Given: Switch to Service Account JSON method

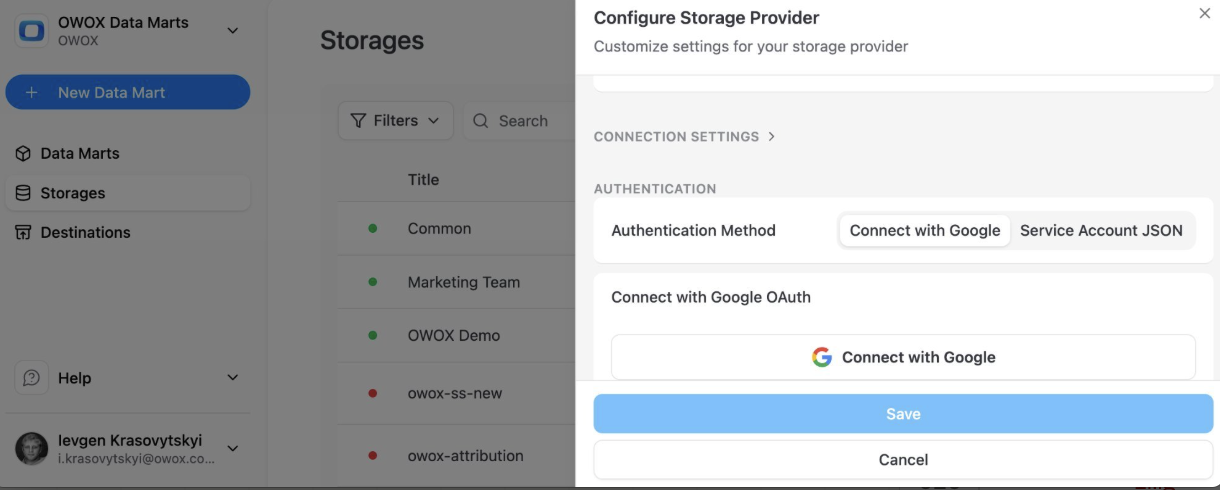Looking at the screenshot, I should point(1101,230).
